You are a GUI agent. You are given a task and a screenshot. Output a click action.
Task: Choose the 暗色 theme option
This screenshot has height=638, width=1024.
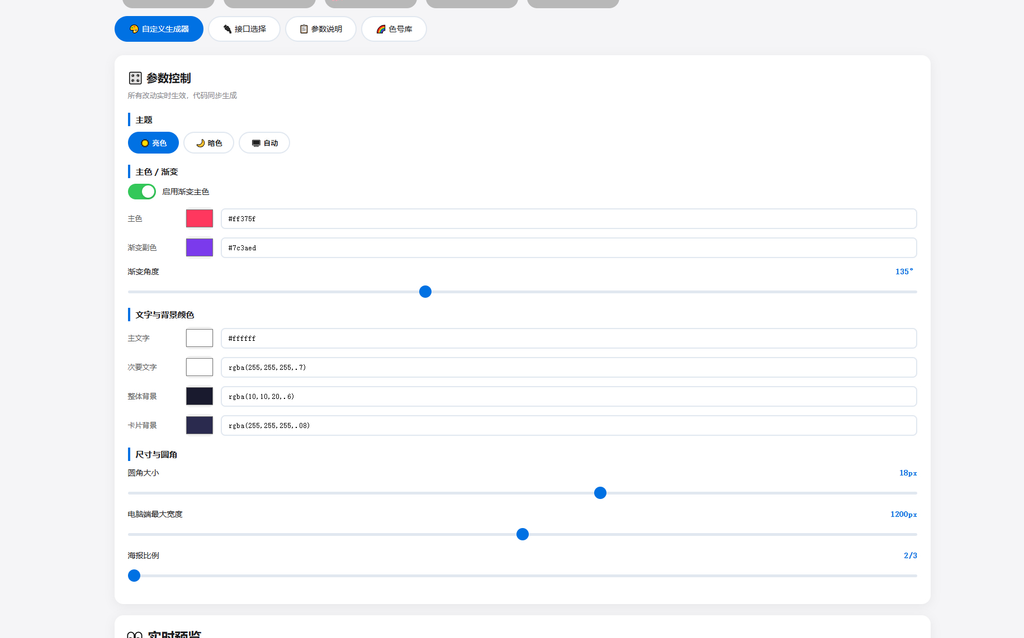[209, 143]
